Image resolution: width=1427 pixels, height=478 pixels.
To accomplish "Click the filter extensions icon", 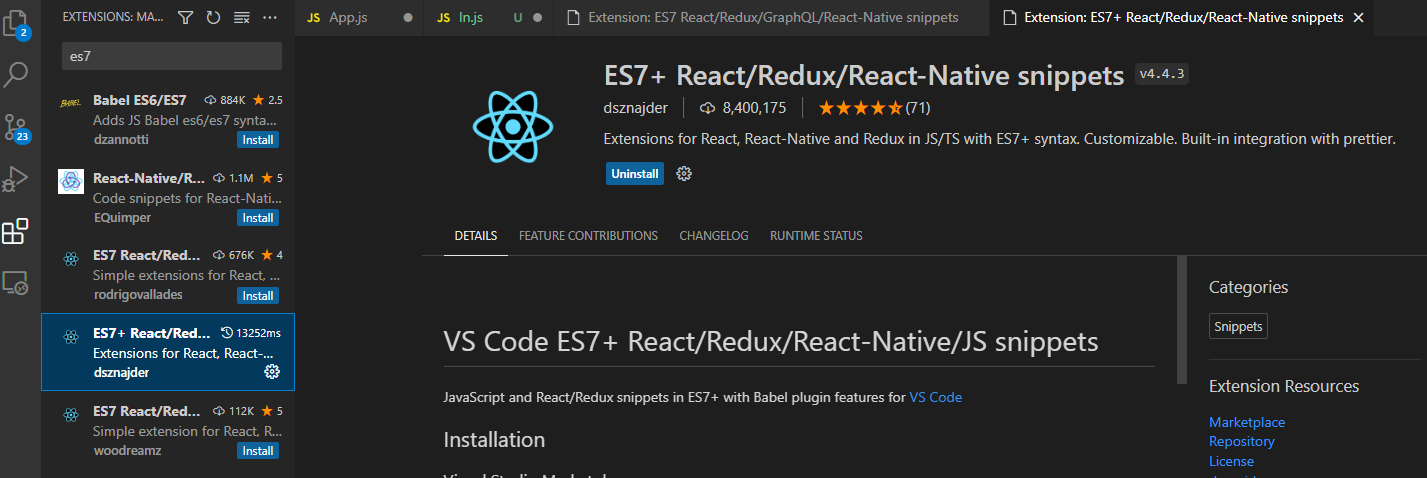I will [185, 17].
